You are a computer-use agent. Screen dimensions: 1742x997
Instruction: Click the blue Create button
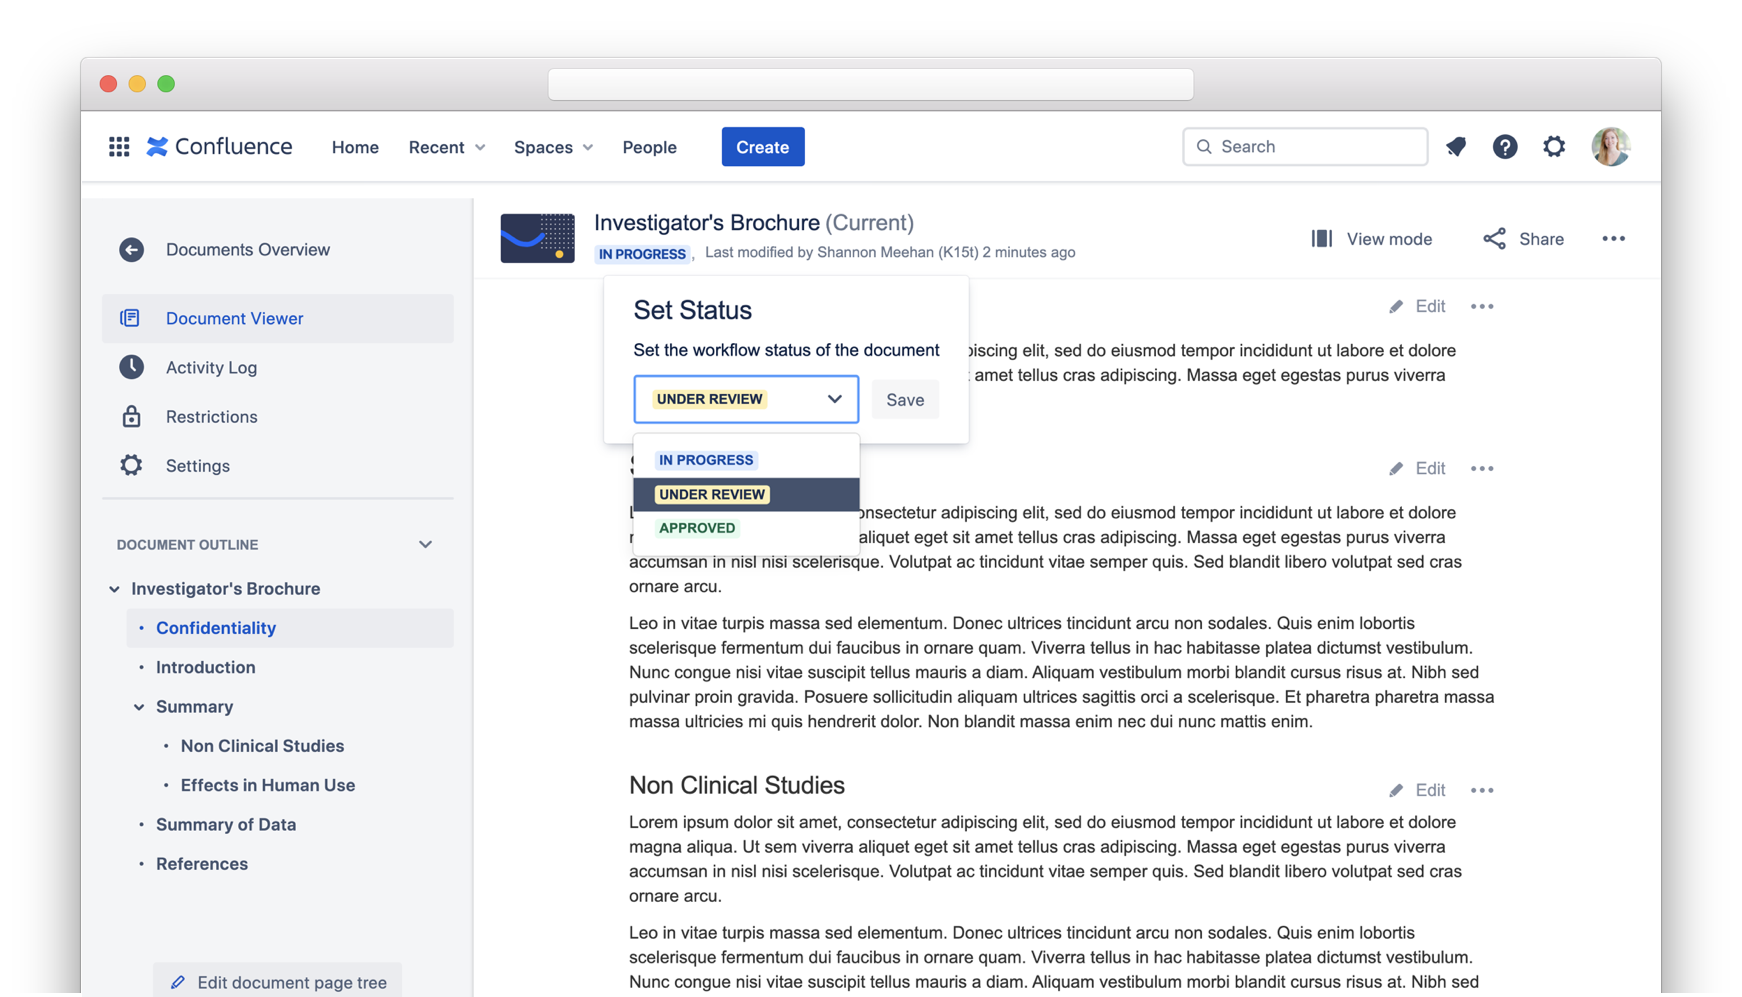tap(762, 147)
